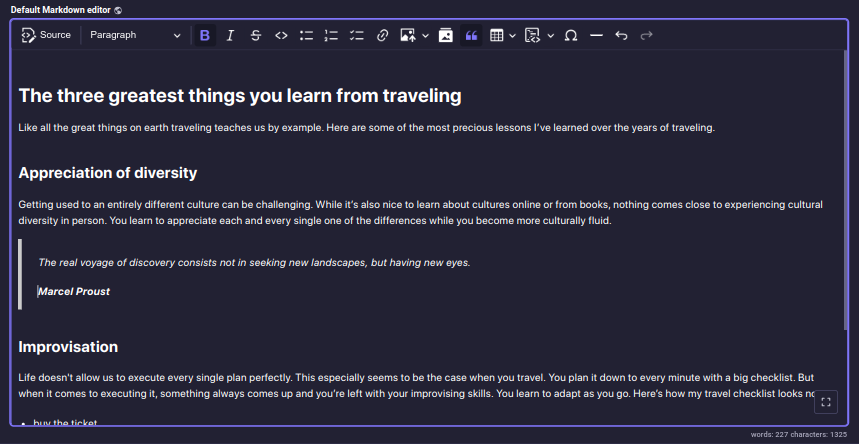Create a numbered list
859x444 pixels.
[x=332, y=35]
